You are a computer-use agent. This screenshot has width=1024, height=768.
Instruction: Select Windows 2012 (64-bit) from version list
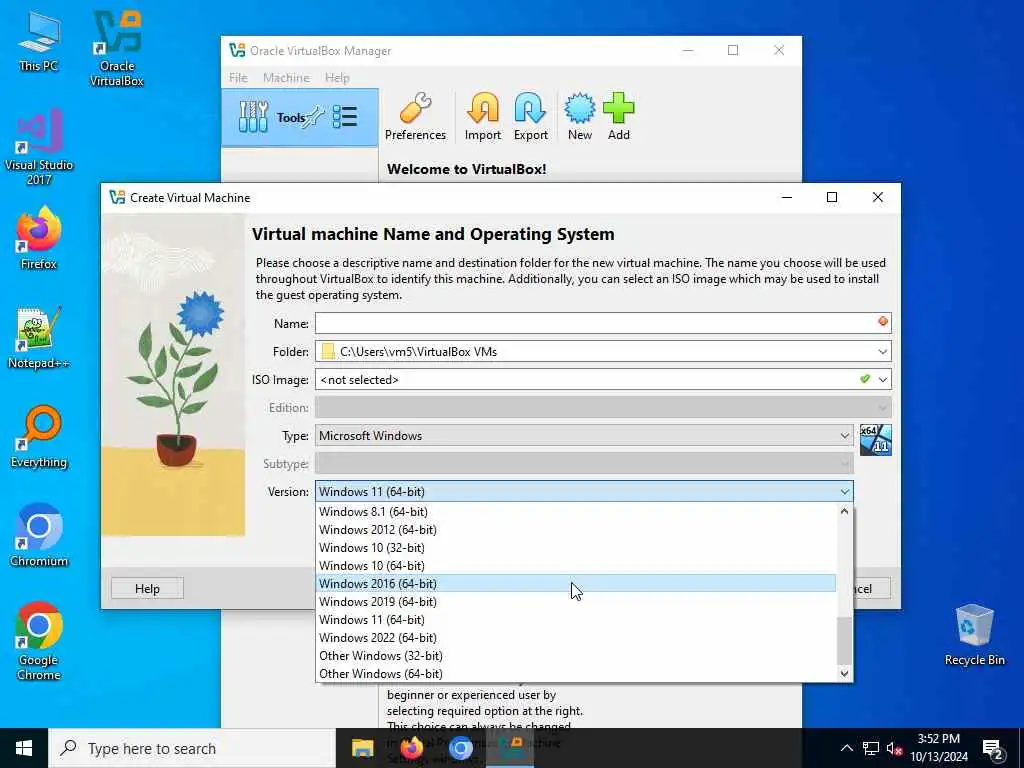[575, 530]
